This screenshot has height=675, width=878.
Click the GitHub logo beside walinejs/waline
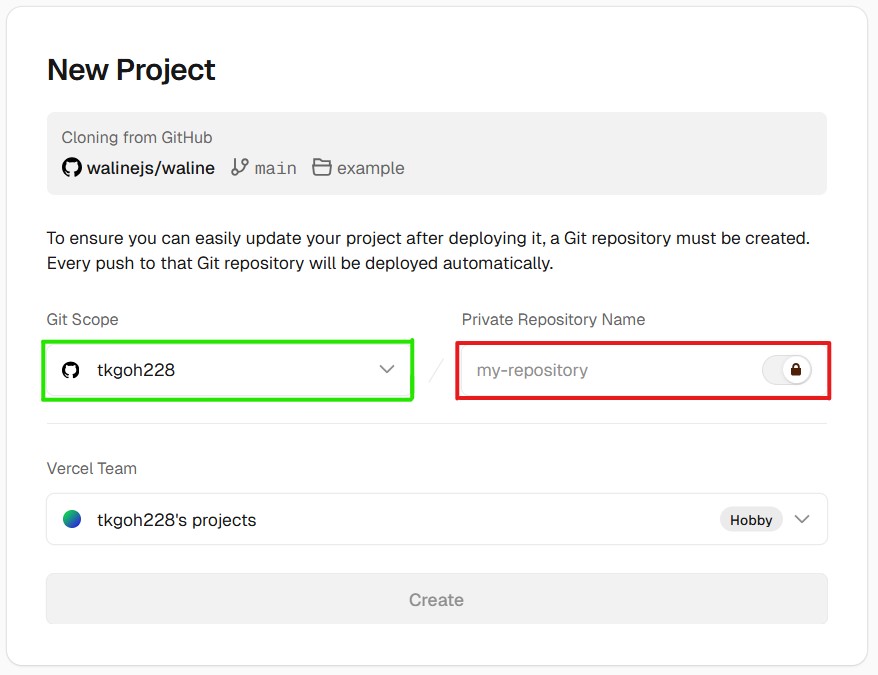coord(71,168)
